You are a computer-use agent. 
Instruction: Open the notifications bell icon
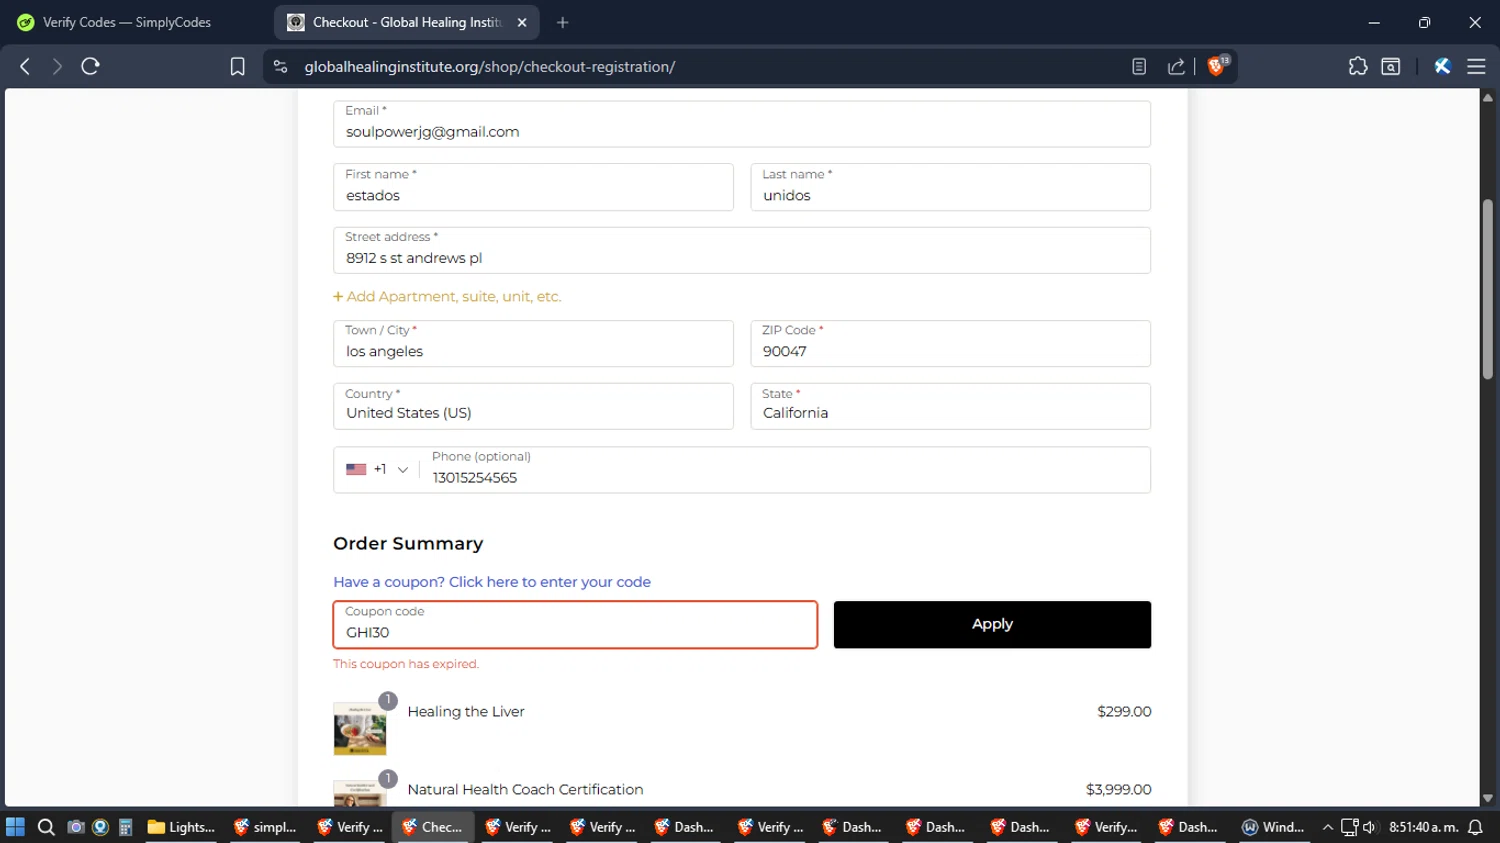coord(1476,827)
